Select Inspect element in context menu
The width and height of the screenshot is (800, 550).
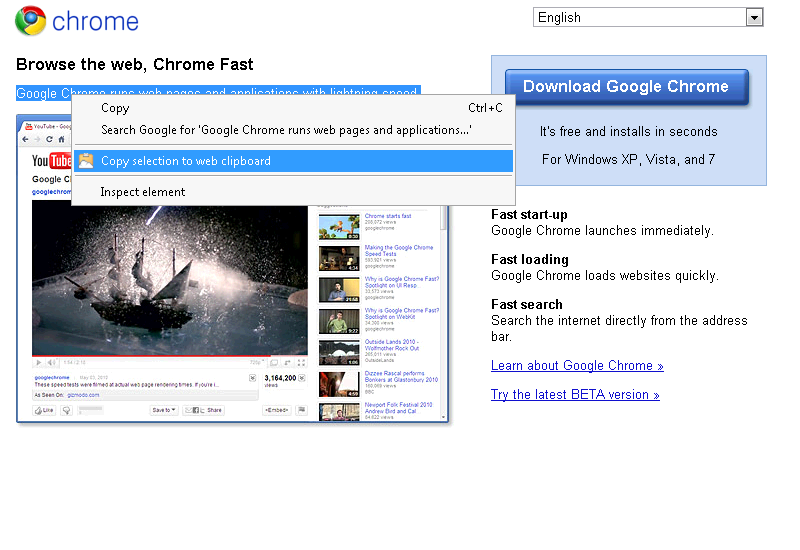(294, 192)
